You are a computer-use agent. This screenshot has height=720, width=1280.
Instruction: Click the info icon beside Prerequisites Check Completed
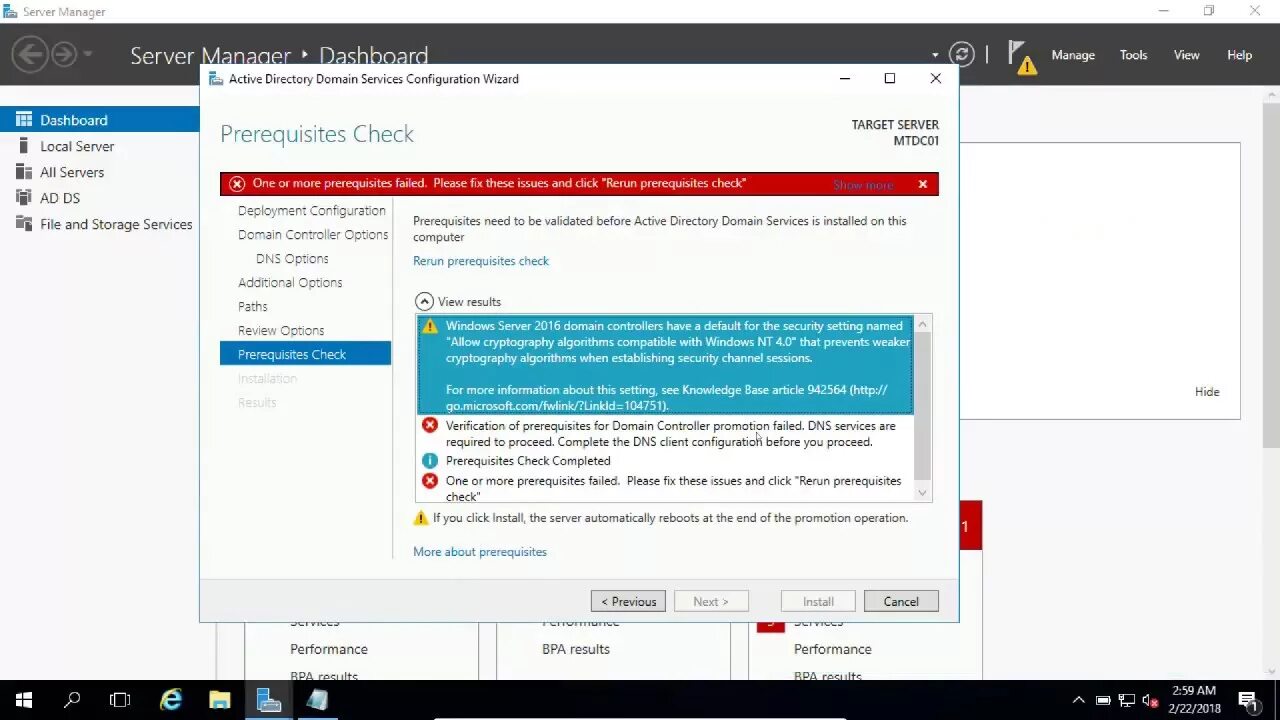tap(430, 461)
